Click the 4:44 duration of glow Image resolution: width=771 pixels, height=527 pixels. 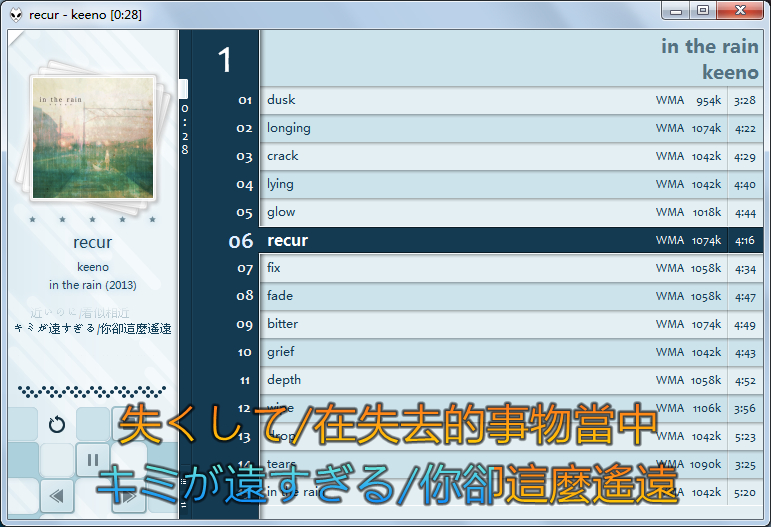click(x=745, y=213)
